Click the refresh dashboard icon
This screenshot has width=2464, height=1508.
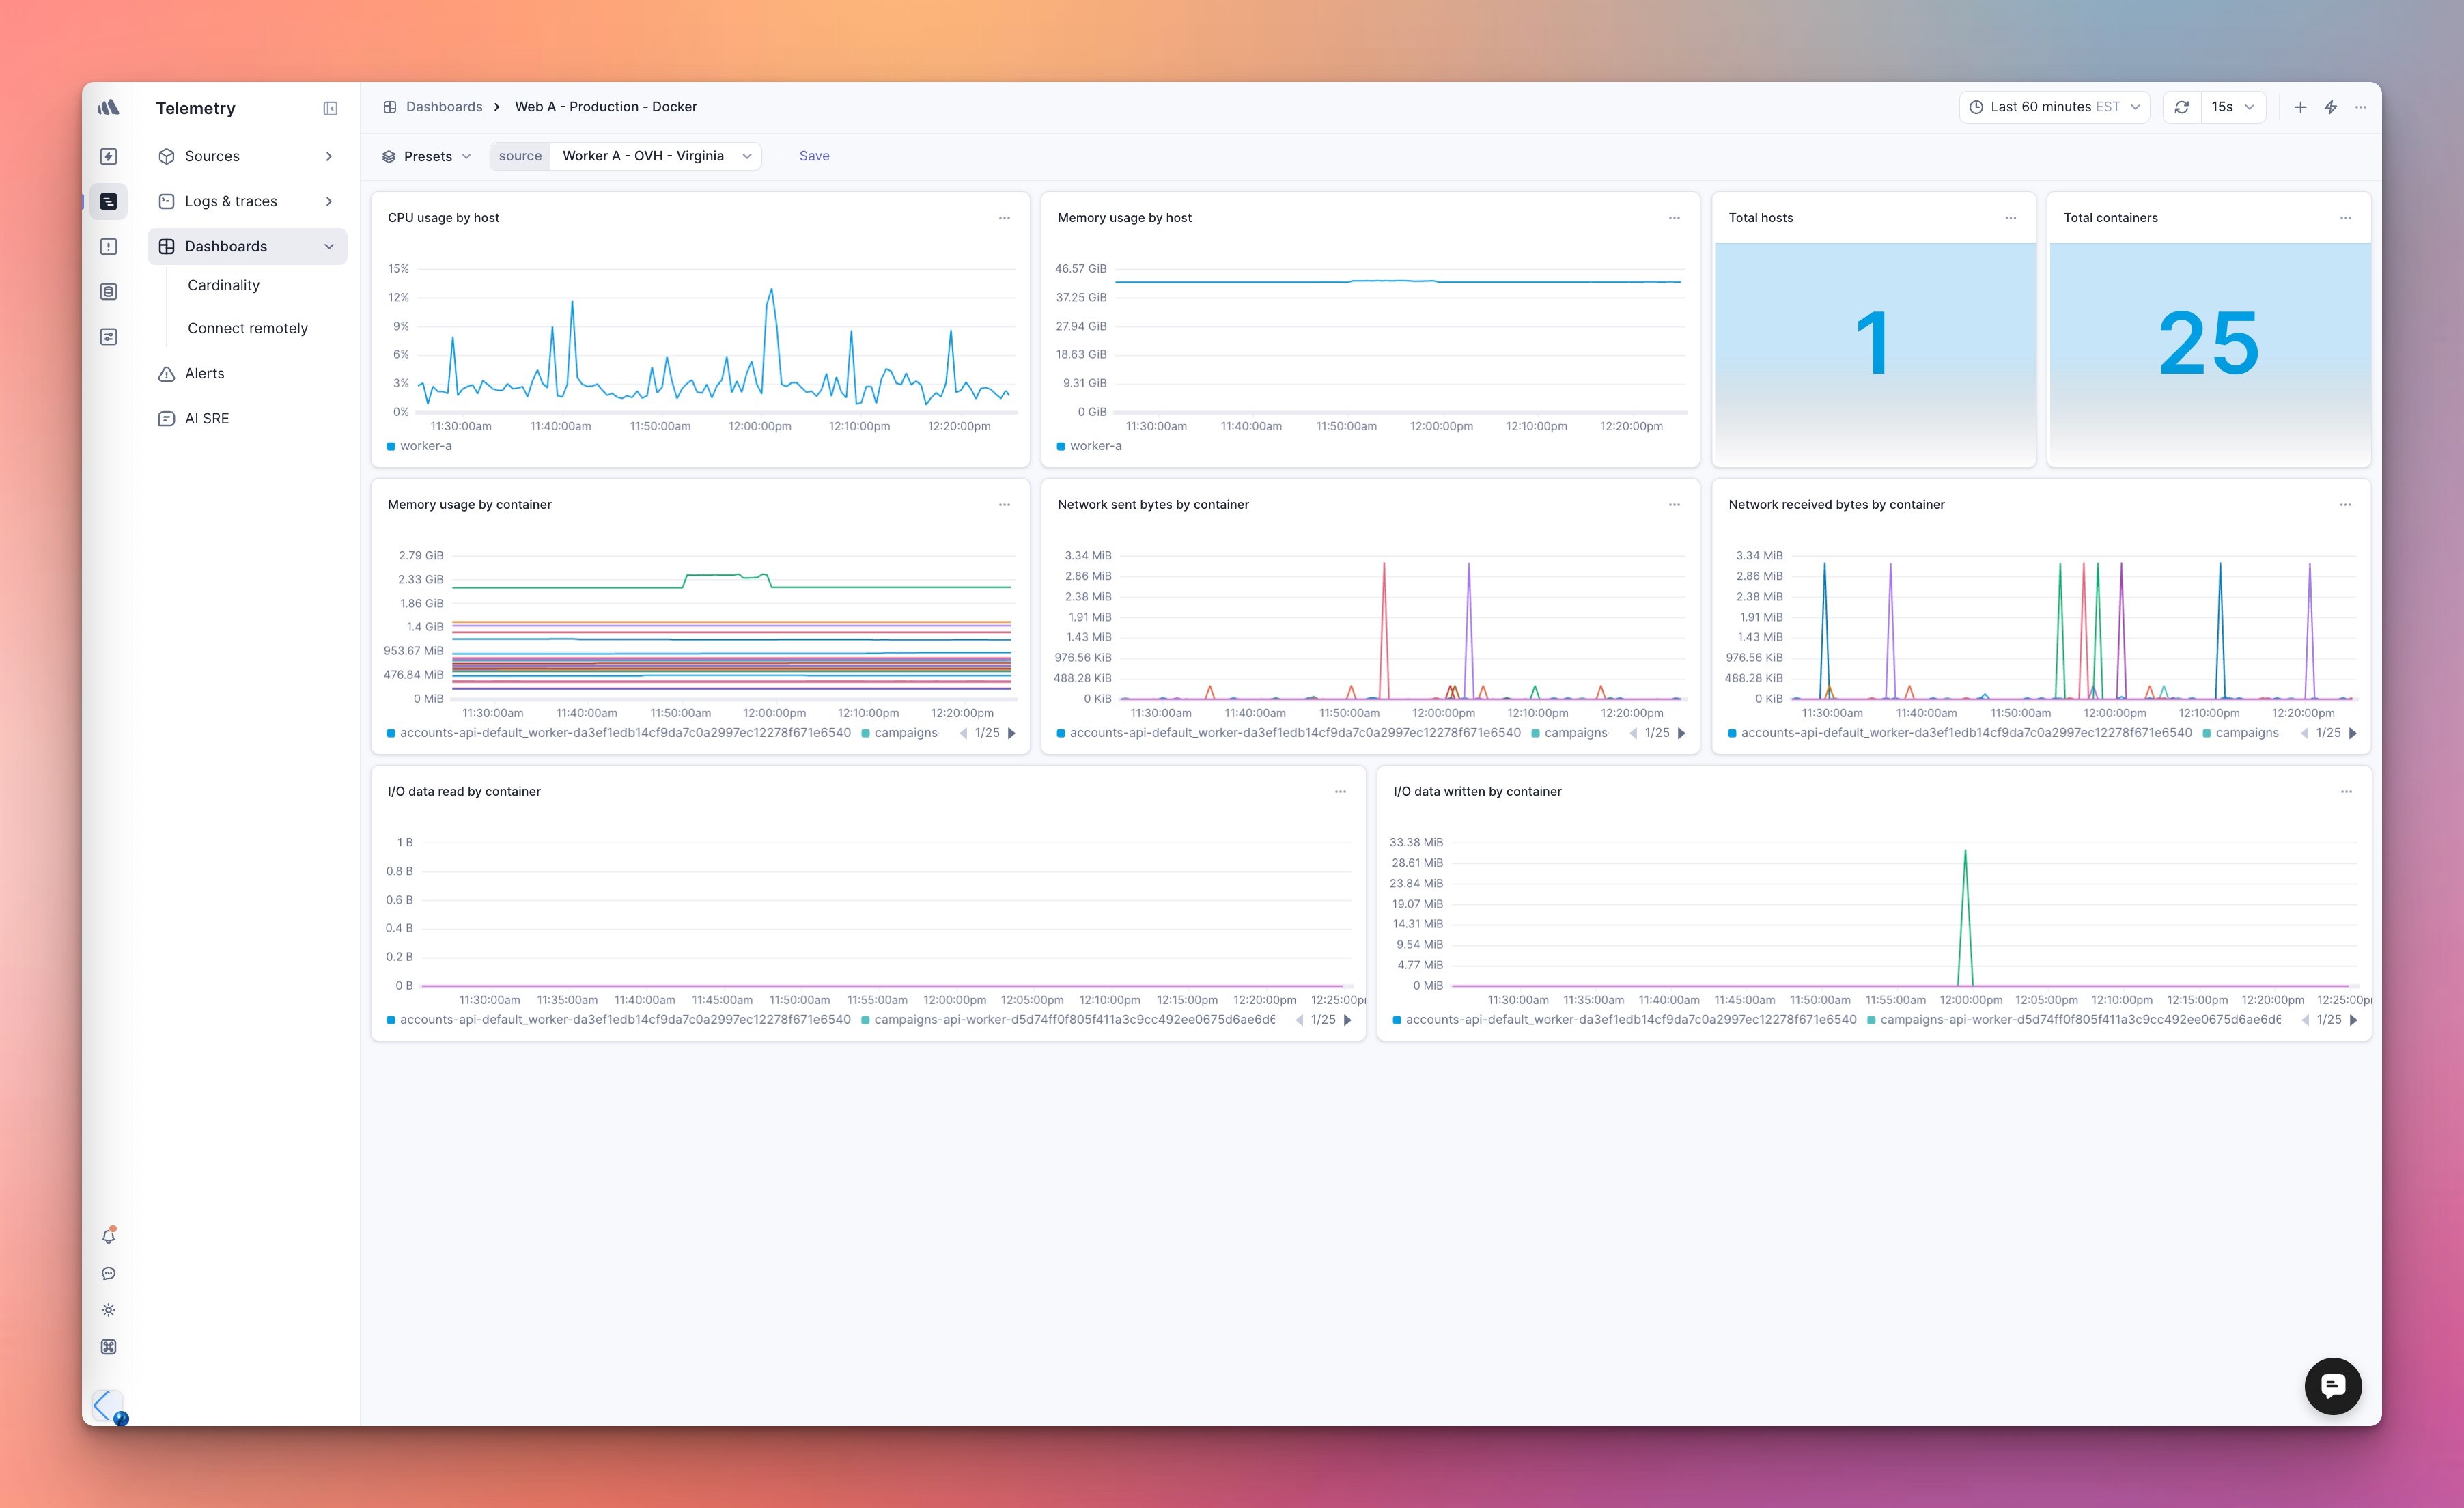[2182, 107]
